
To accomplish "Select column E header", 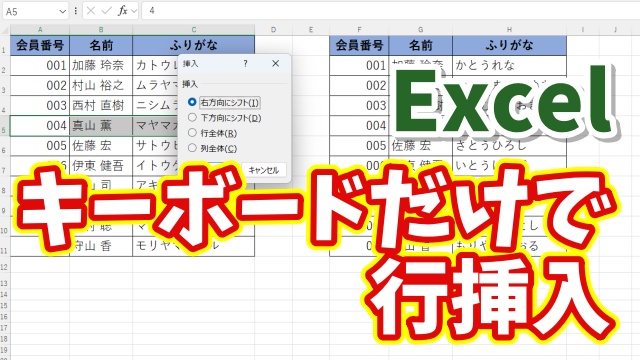I will (x=311, y=30).
